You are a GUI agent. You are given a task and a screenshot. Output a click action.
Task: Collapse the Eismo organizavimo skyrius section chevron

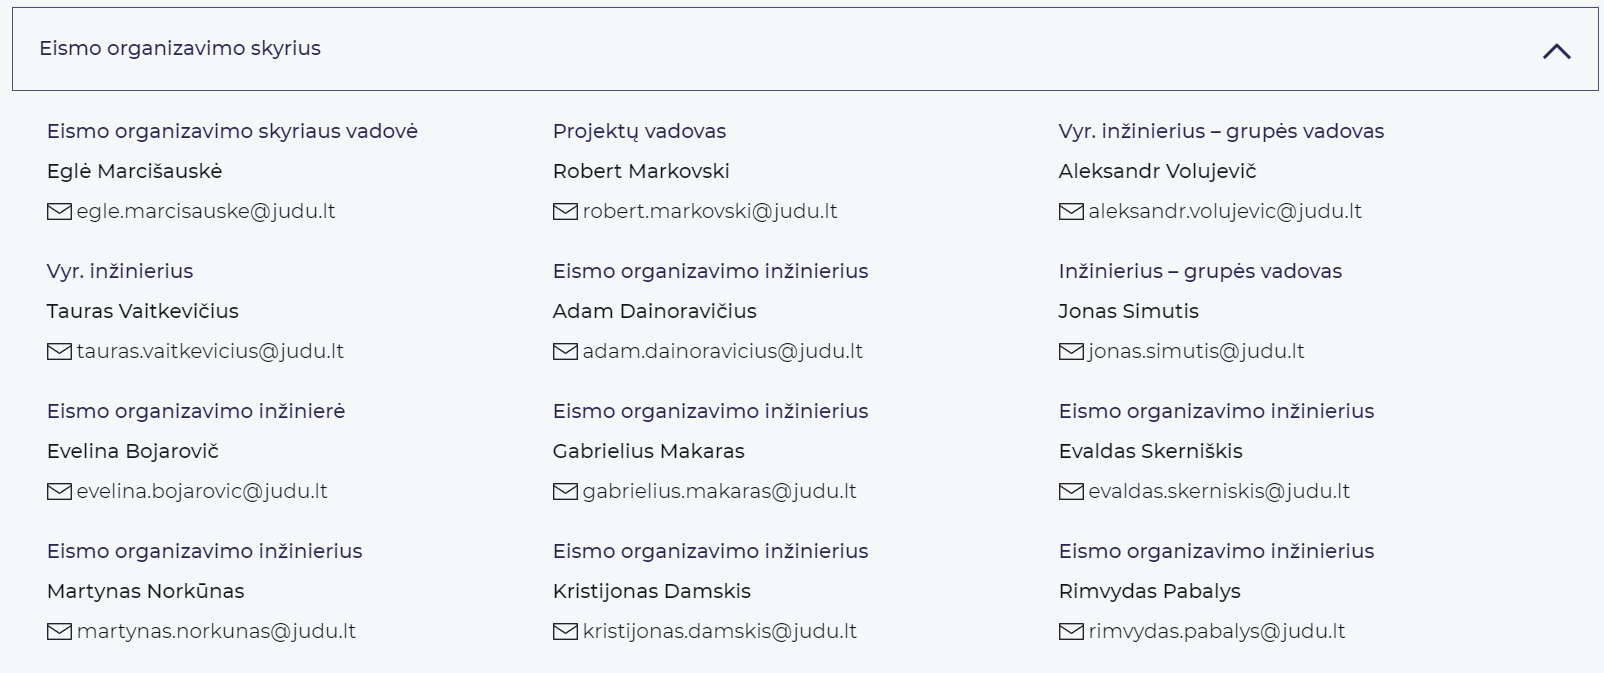[1556, 51]
